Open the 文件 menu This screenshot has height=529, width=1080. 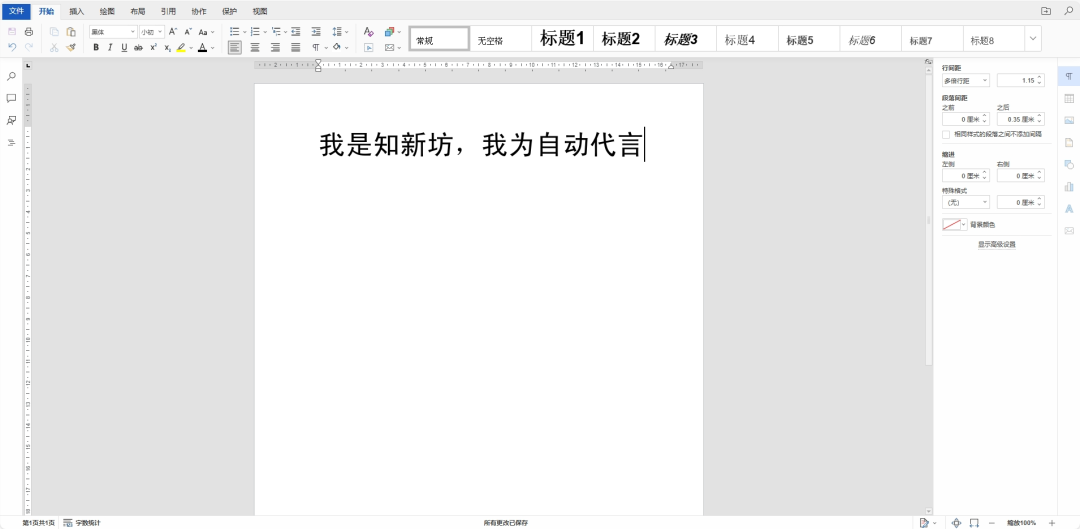pyautogui.click(x=17, y=11)
